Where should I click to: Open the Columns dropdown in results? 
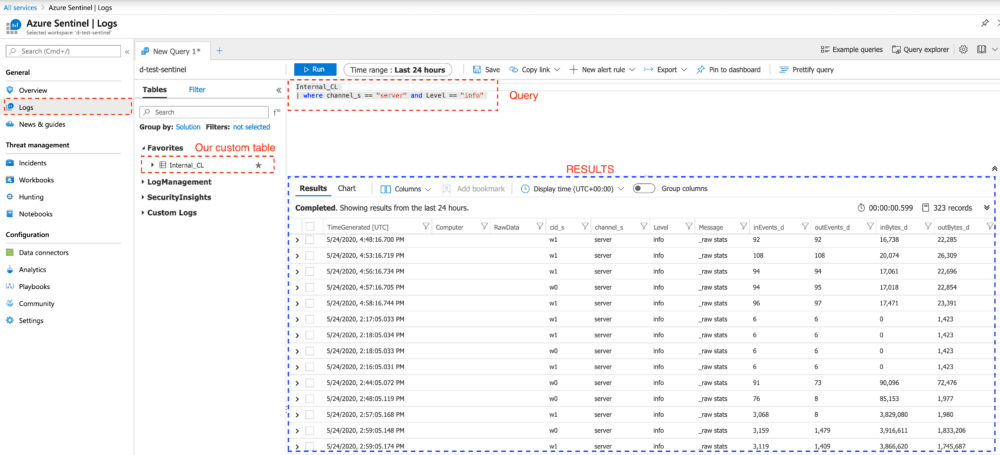pos(406,189)
